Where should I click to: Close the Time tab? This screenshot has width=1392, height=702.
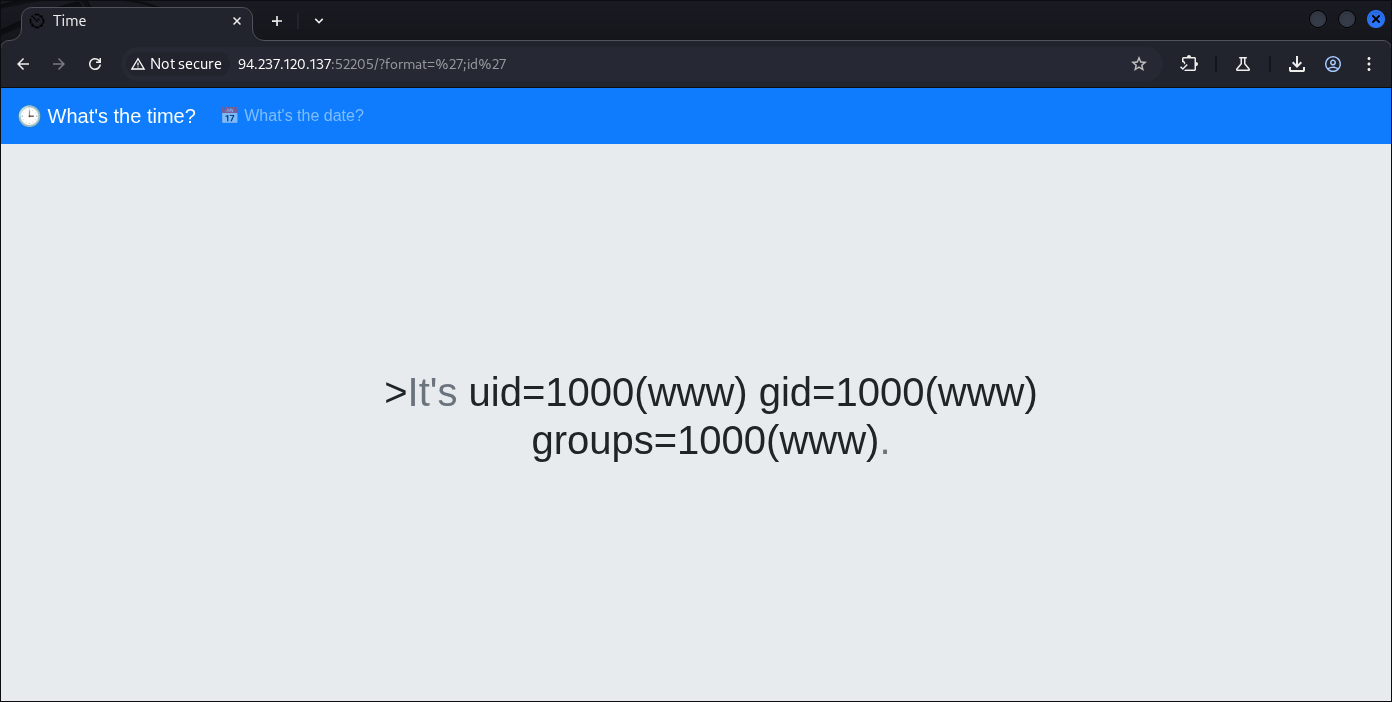point(237,21)
